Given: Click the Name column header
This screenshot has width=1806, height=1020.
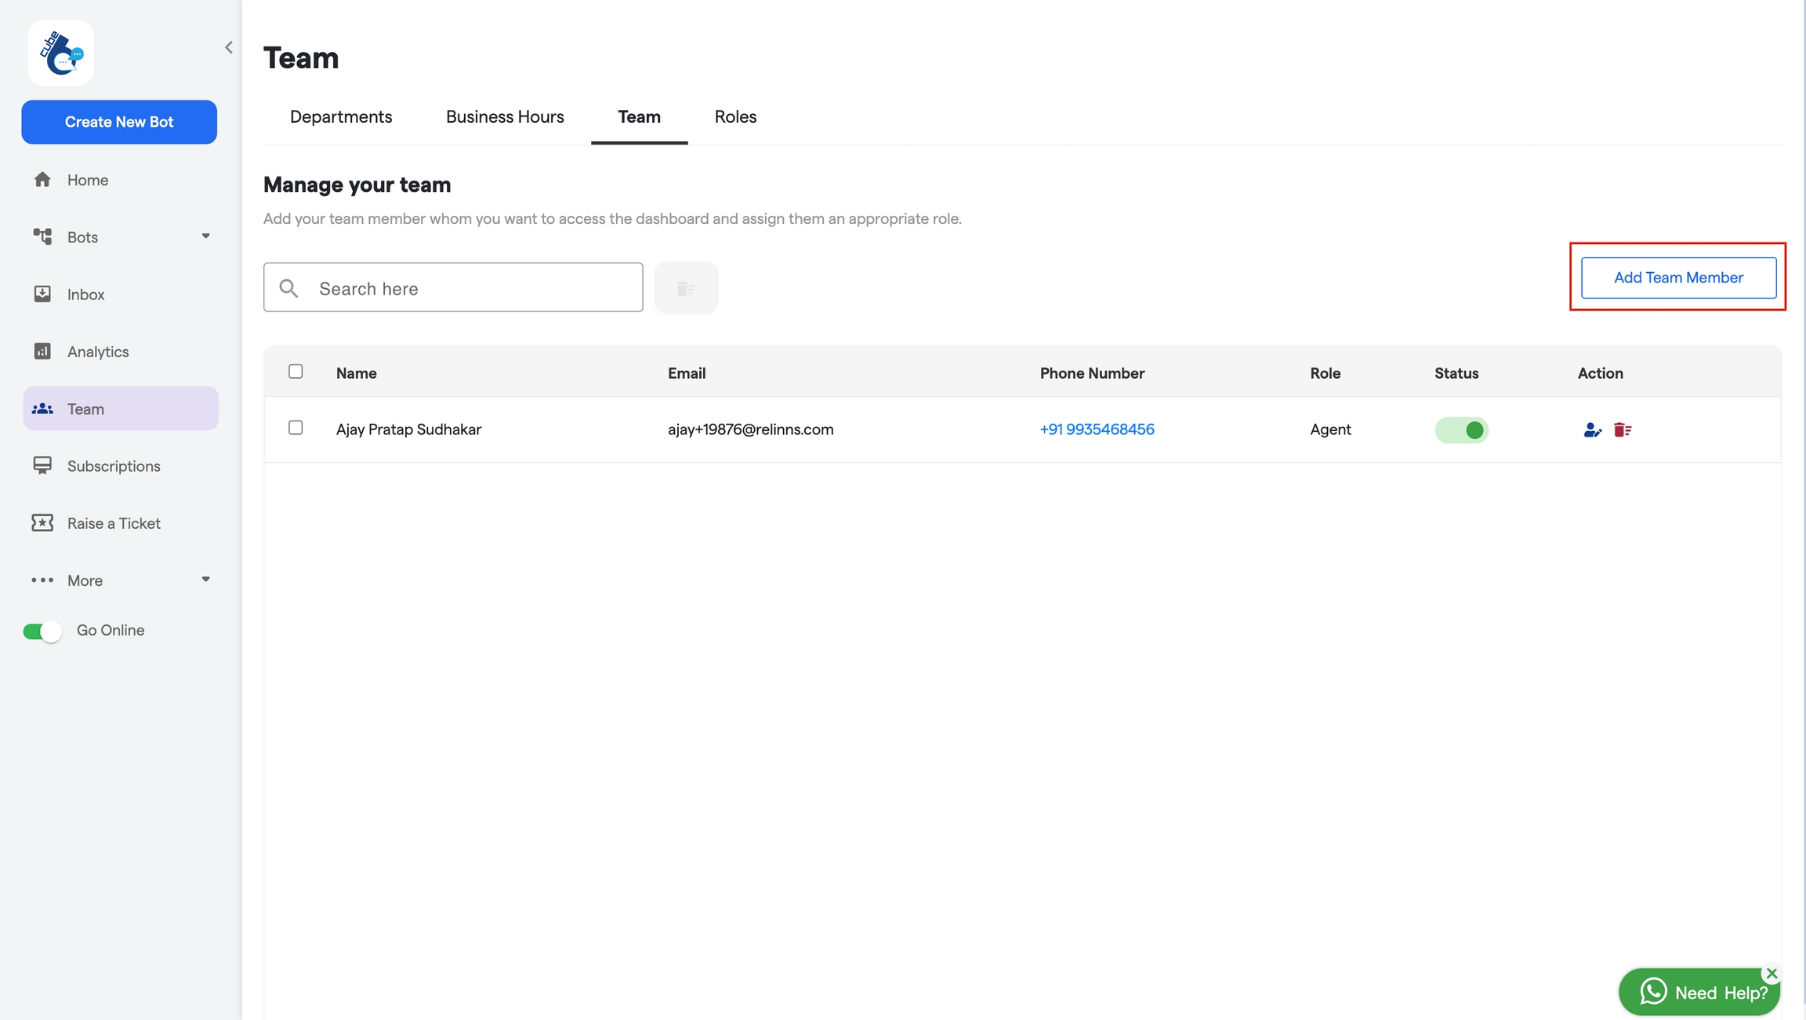Looking at the screenshot, I should point(356,373).
